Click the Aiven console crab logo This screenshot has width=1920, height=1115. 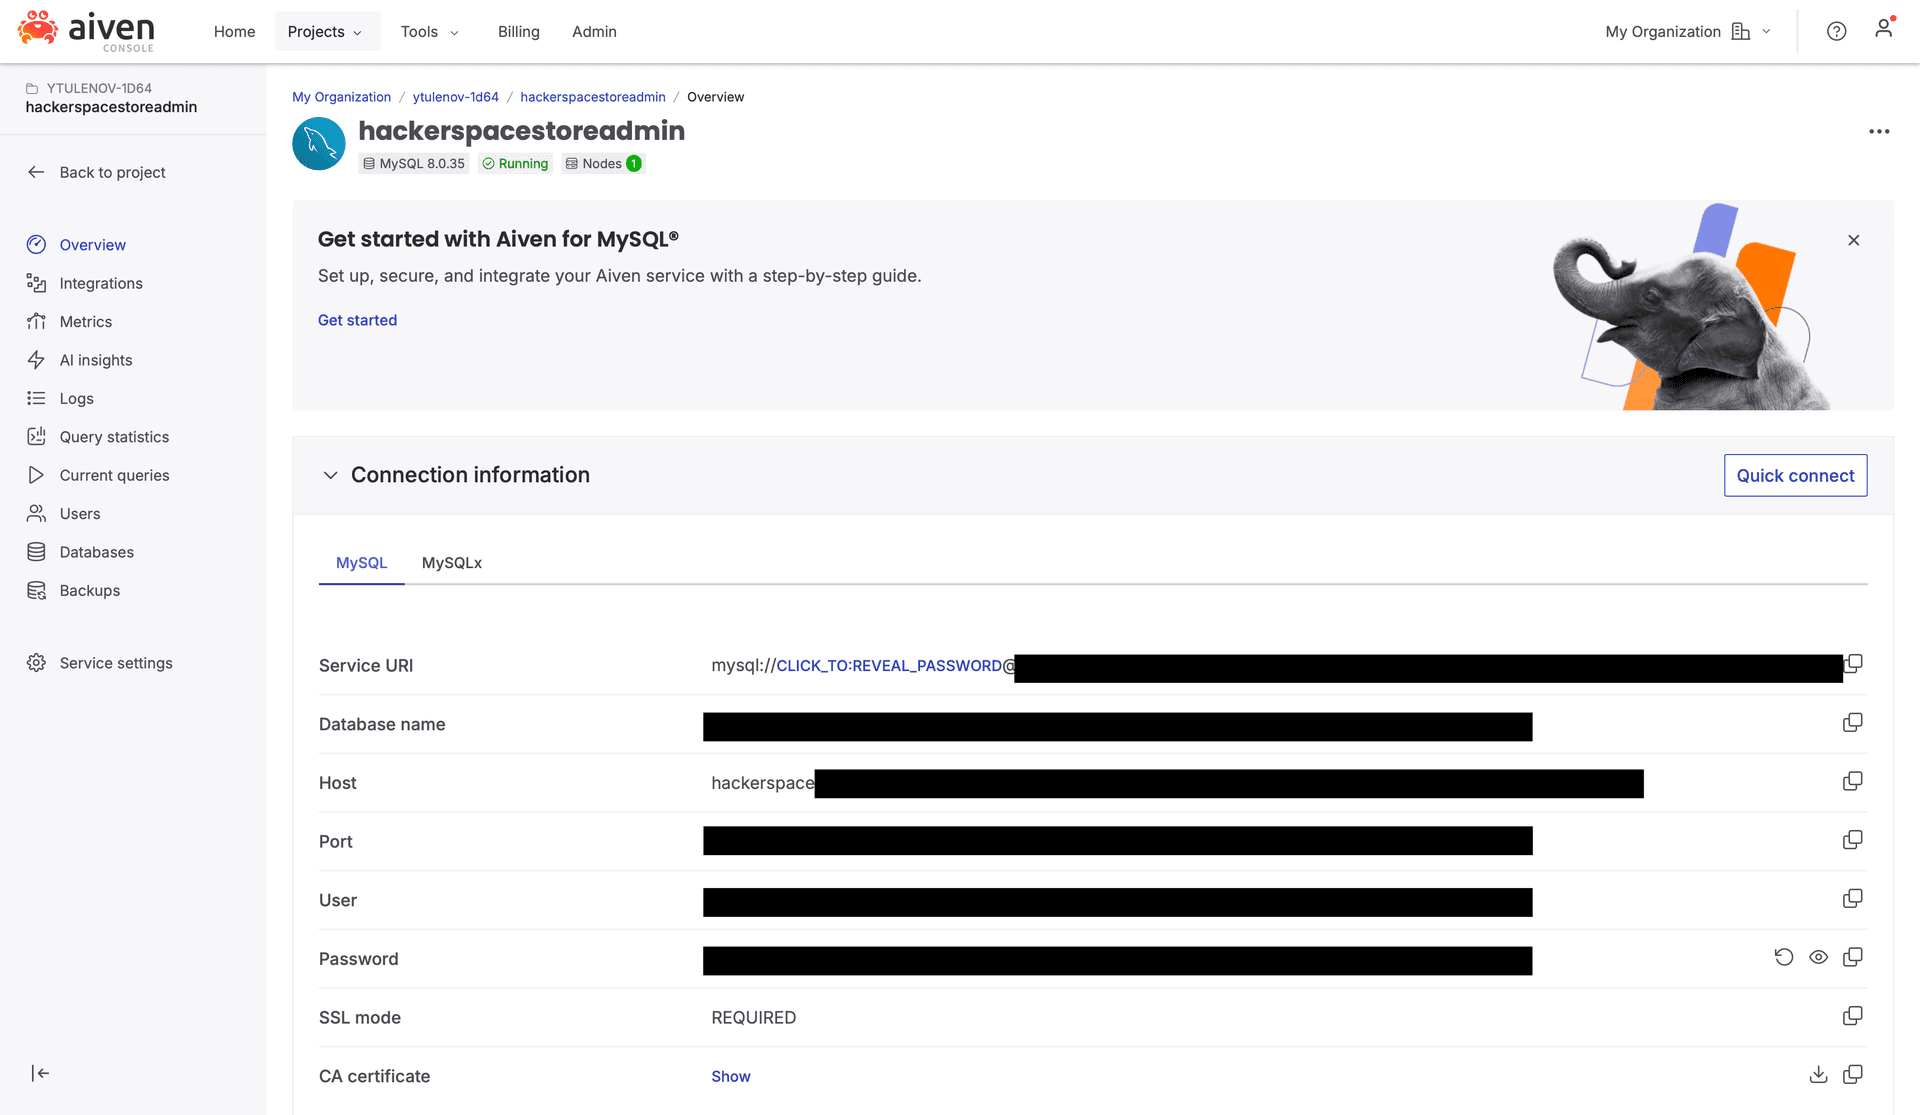point(86,31)
